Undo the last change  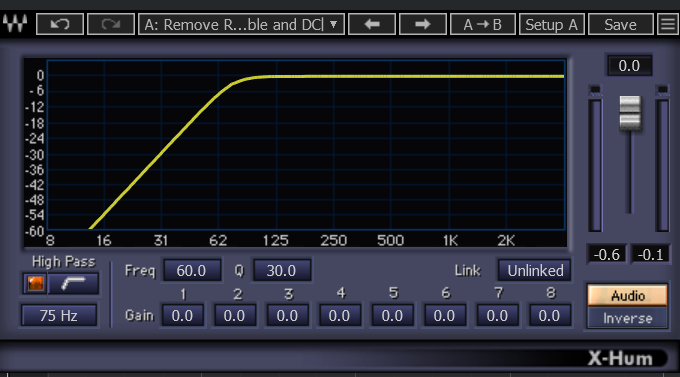pos(60,24)
